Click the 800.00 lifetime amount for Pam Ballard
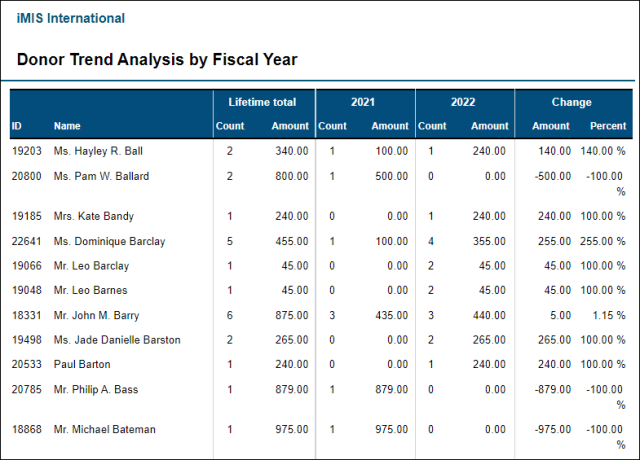The width and height of the screenshot is (640, 460). tap(291, 176)
